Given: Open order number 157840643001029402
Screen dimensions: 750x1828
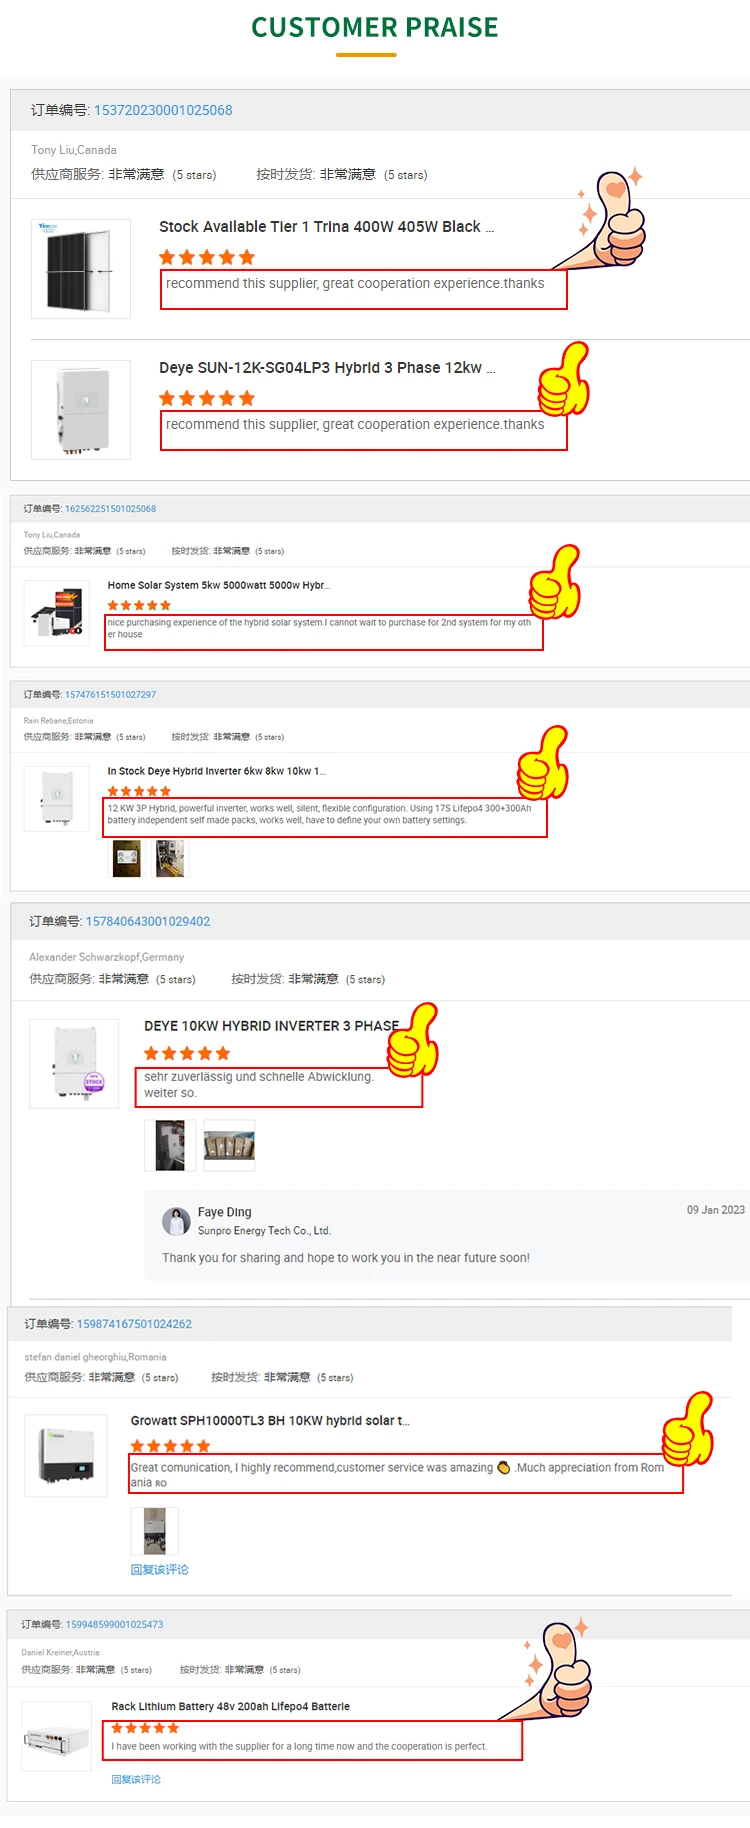Looking at the screenshot, I should tap(148, 921).
